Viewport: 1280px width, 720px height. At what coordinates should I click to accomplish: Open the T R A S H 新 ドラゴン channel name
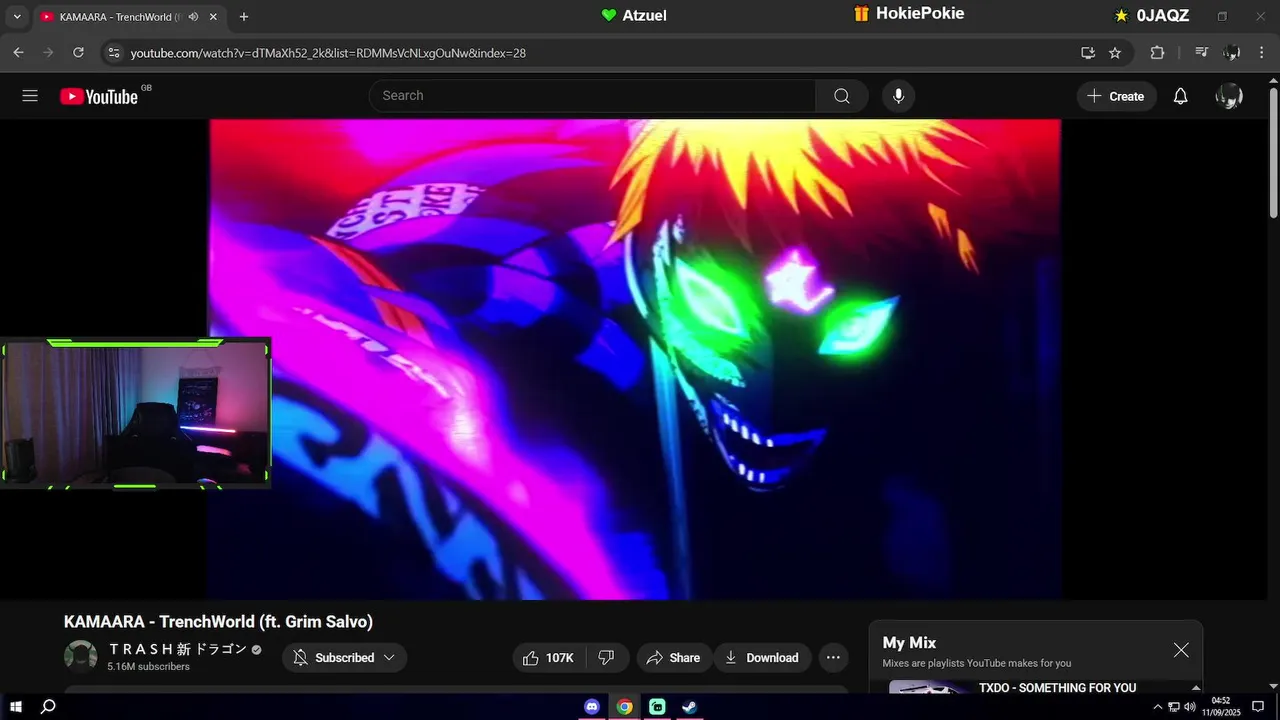coord(177,649)
